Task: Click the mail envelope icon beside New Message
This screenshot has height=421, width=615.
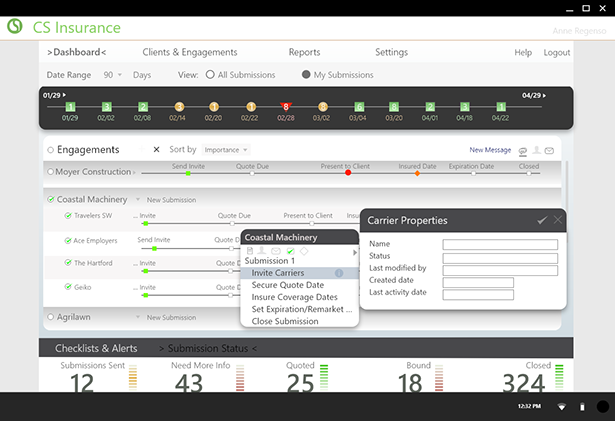Action: pos(550,150)
